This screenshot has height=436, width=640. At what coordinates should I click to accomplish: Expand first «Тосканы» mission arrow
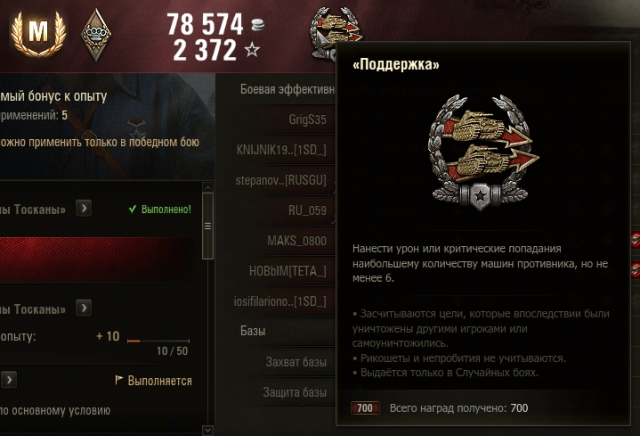pyautogui.click(x=84, y=208)
